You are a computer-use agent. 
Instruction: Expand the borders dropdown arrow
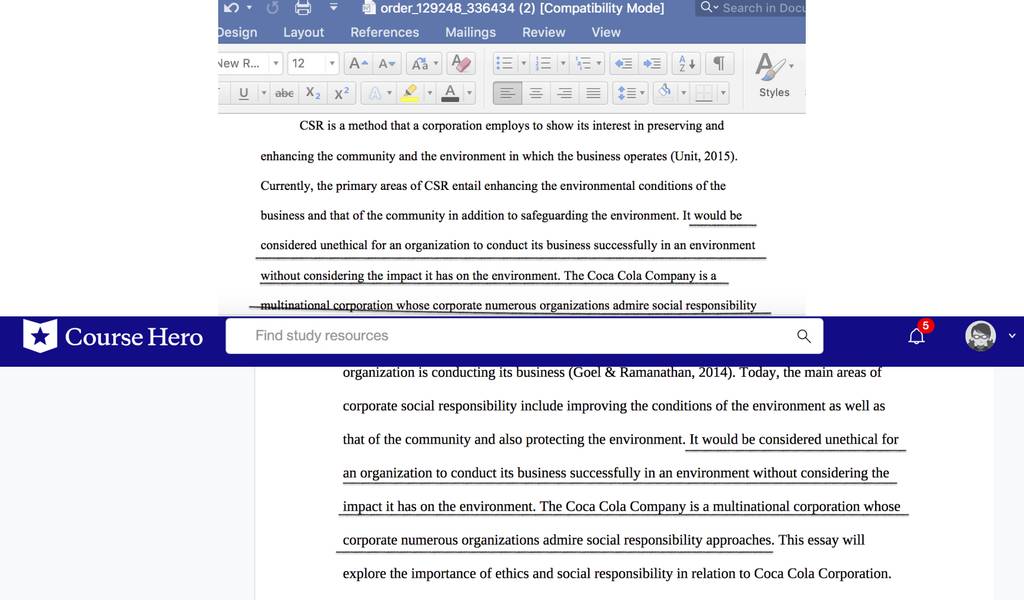[x=723, y=93]
